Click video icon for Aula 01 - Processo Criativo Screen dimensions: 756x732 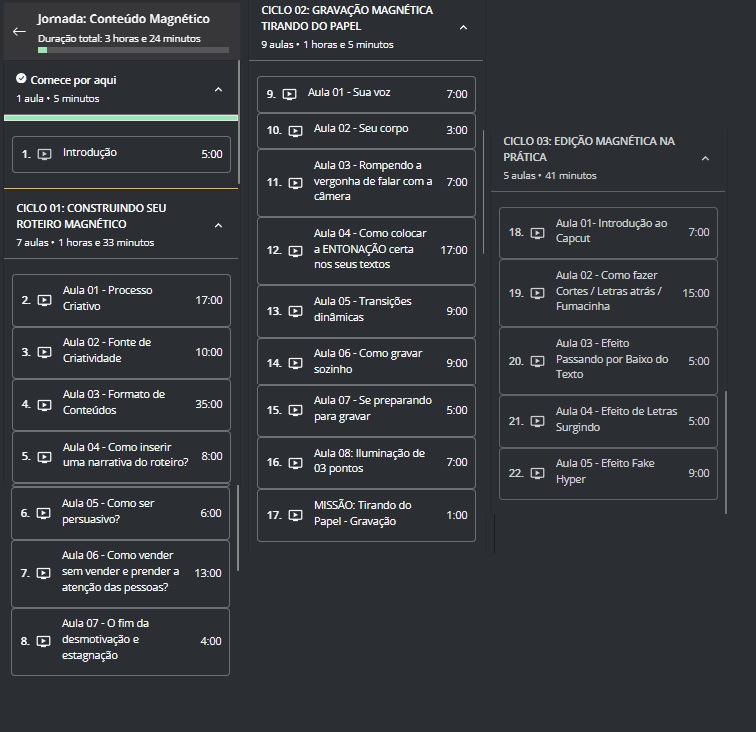(x=44, y=300)
